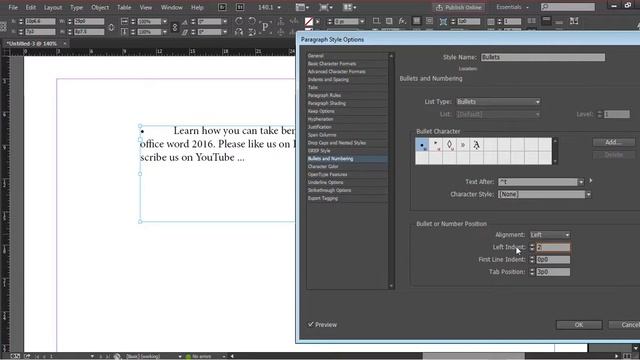This screenshot has width=640, height=360.
Task: Click the Publish Online button
Action: (x=459, y=7)
